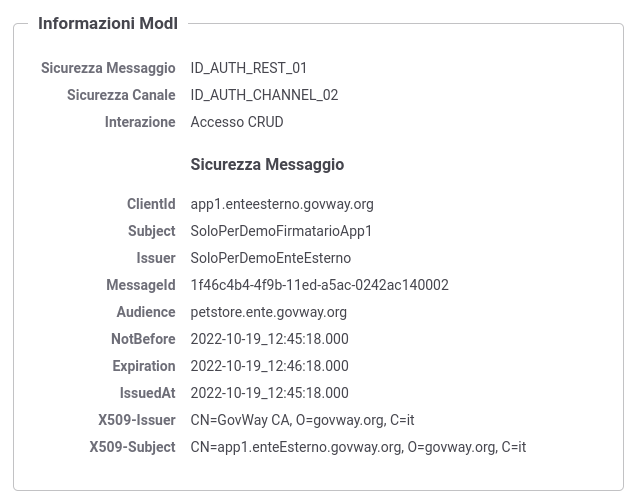Click the Sicurezza Canale label

tap(121, 95)
